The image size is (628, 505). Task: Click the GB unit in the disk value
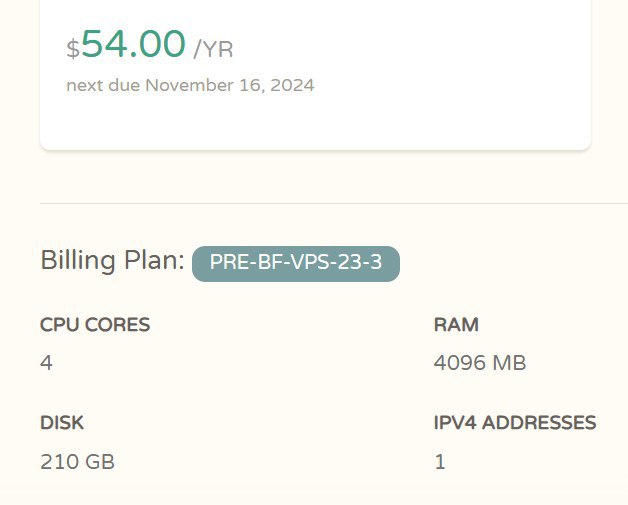pyautogui.click(x=98, y=461)
